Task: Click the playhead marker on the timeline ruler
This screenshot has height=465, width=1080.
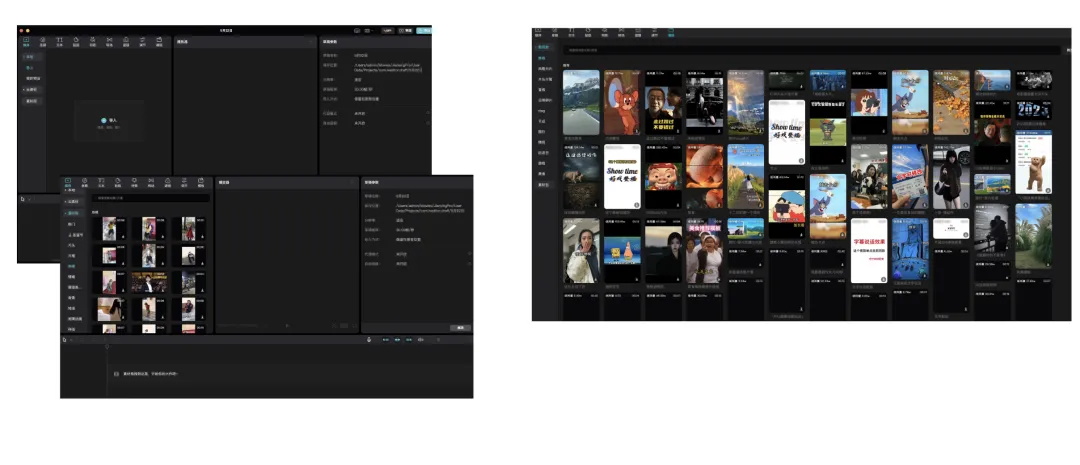Action: (107, 347)
